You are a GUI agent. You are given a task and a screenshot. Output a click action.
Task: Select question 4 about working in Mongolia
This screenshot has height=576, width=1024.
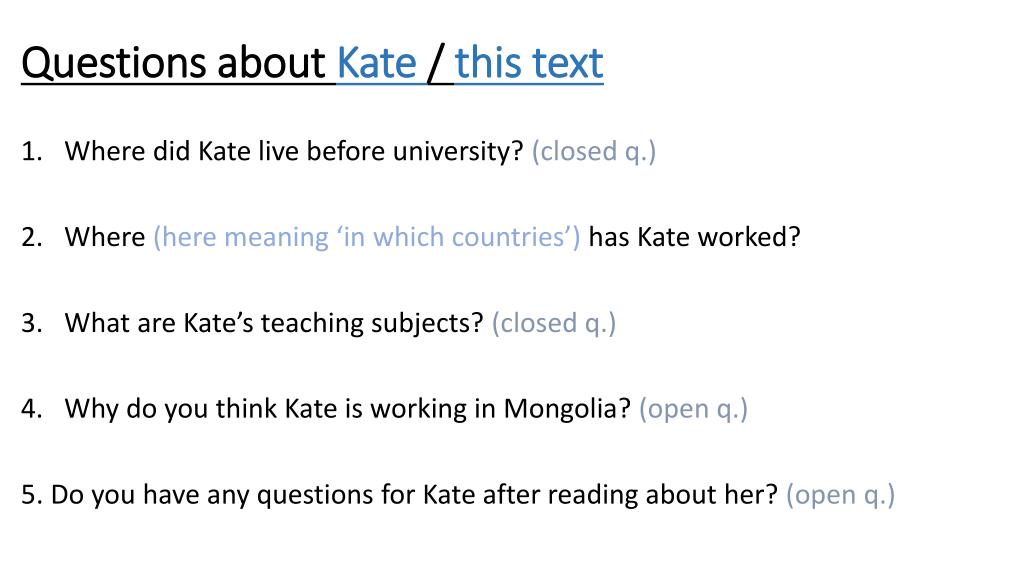click(347, 409)
